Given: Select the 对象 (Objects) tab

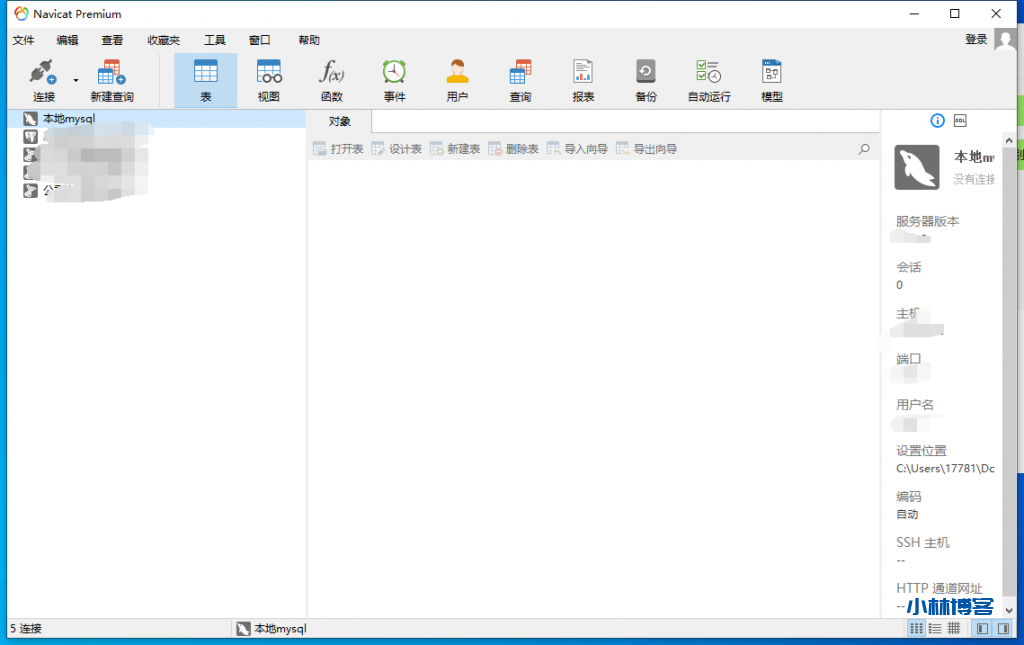Looking at the screenshot, I should [x=340, y=121].
